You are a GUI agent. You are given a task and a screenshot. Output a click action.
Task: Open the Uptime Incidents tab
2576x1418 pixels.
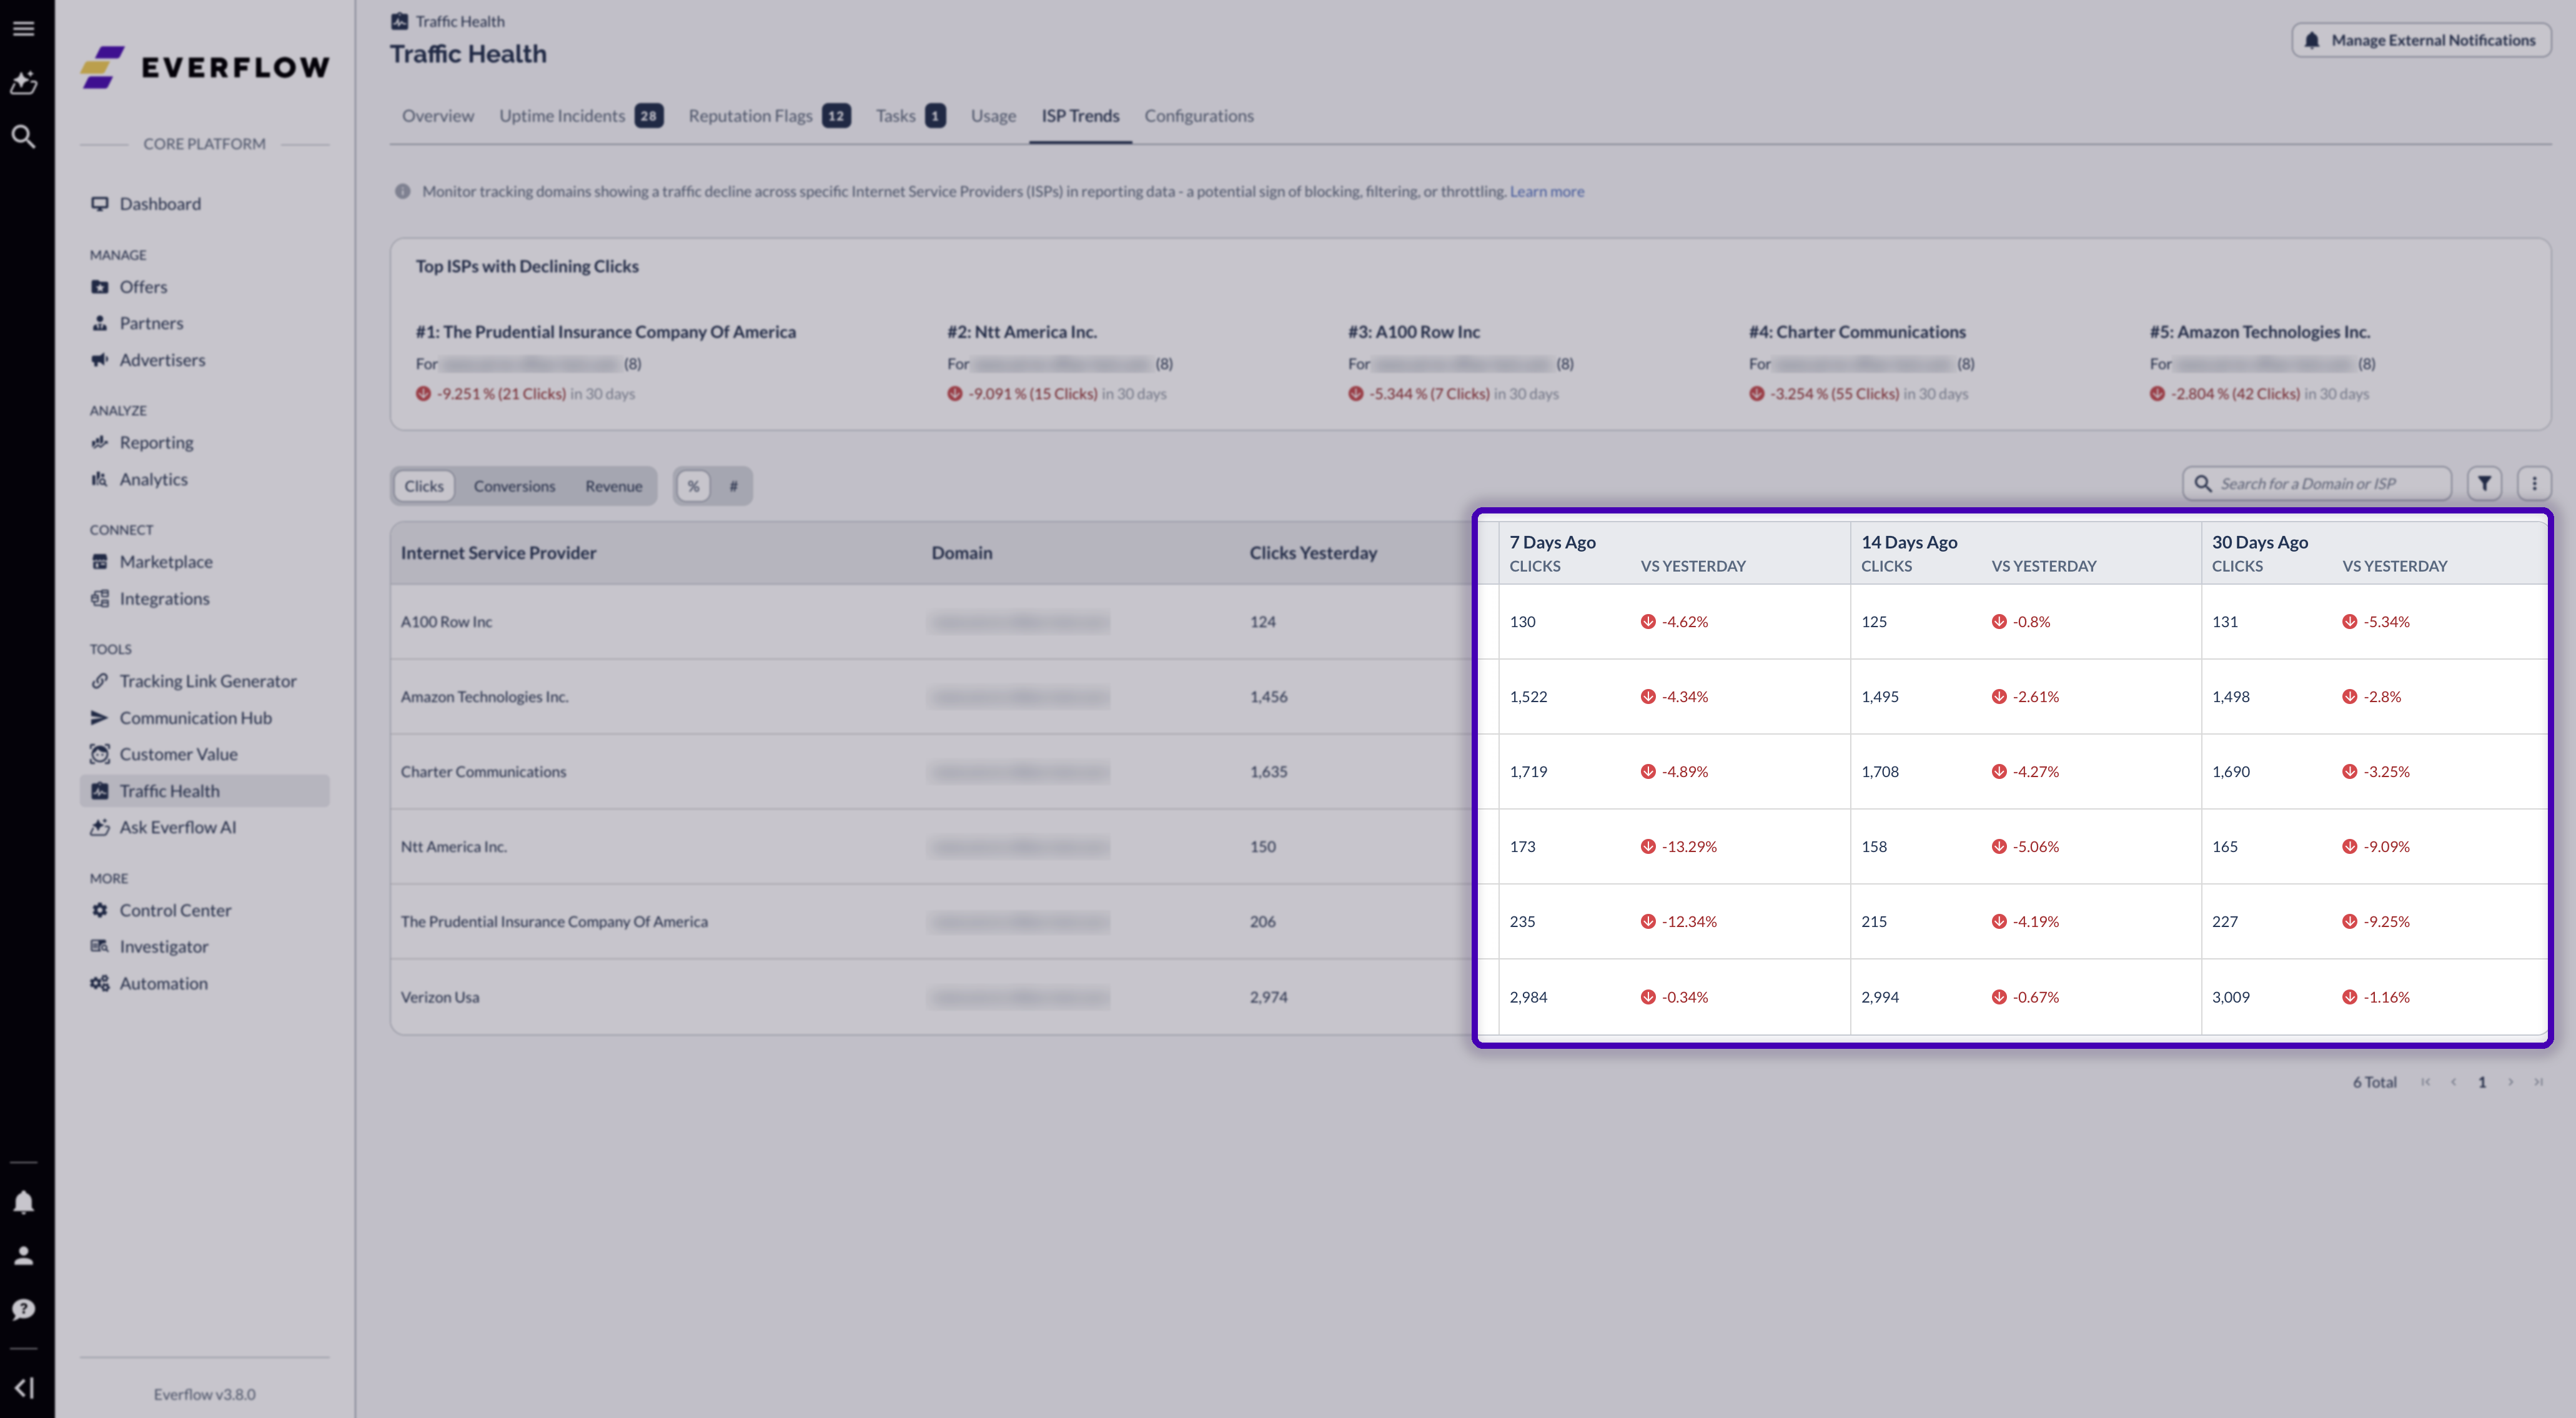pyautogui.click(x=581, y=116)
